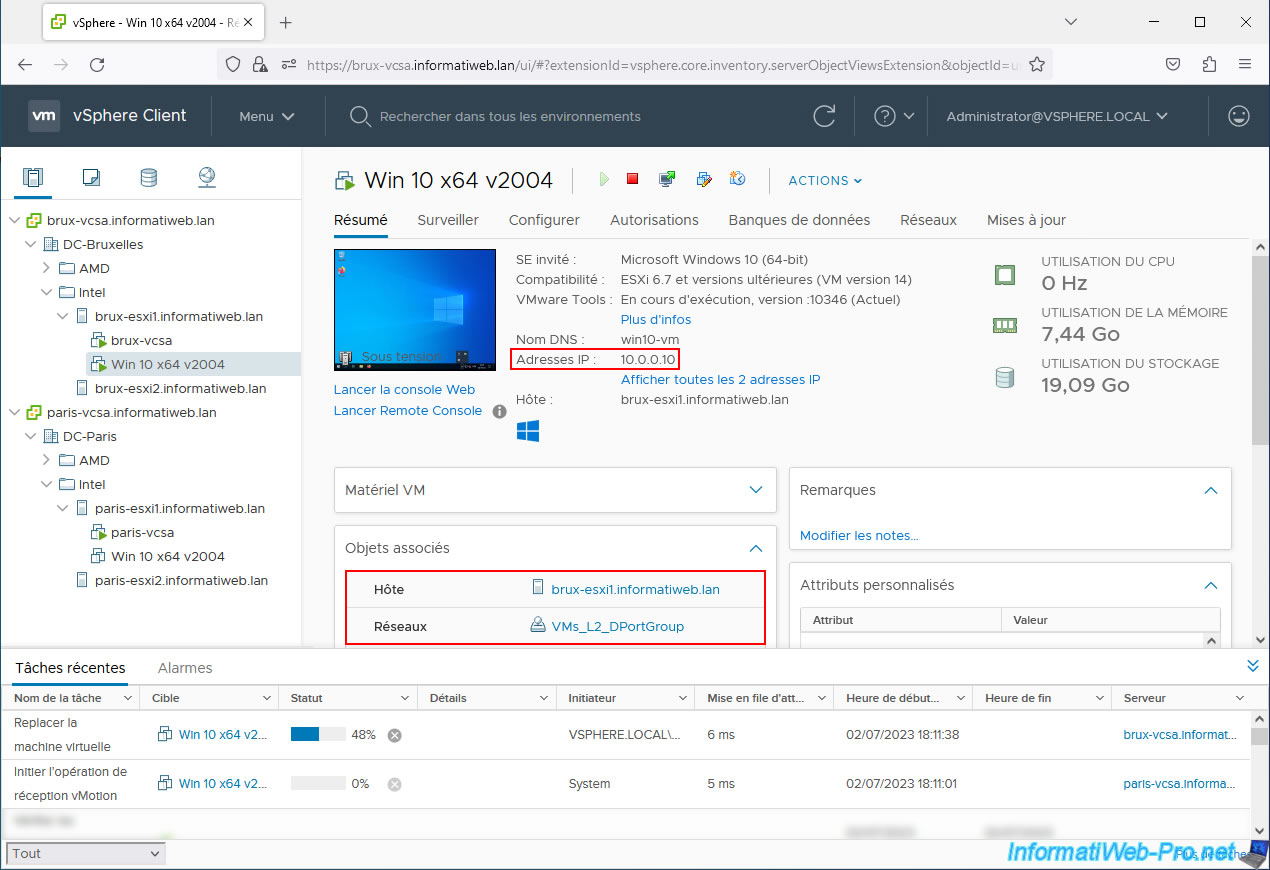
Task: Open the Banques de données tab
Action: click(x=799, y=220)
